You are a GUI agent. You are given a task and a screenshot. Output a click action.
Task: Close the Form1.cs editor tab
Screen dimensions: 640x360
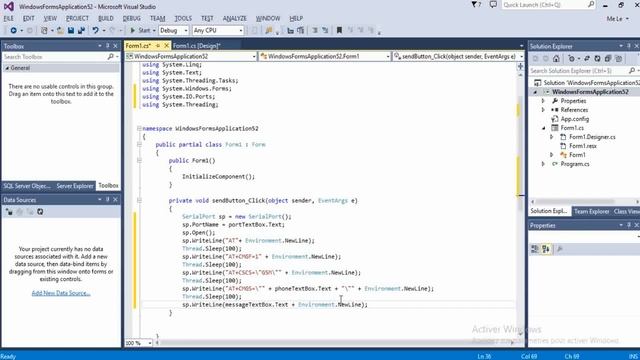[167, 46]
